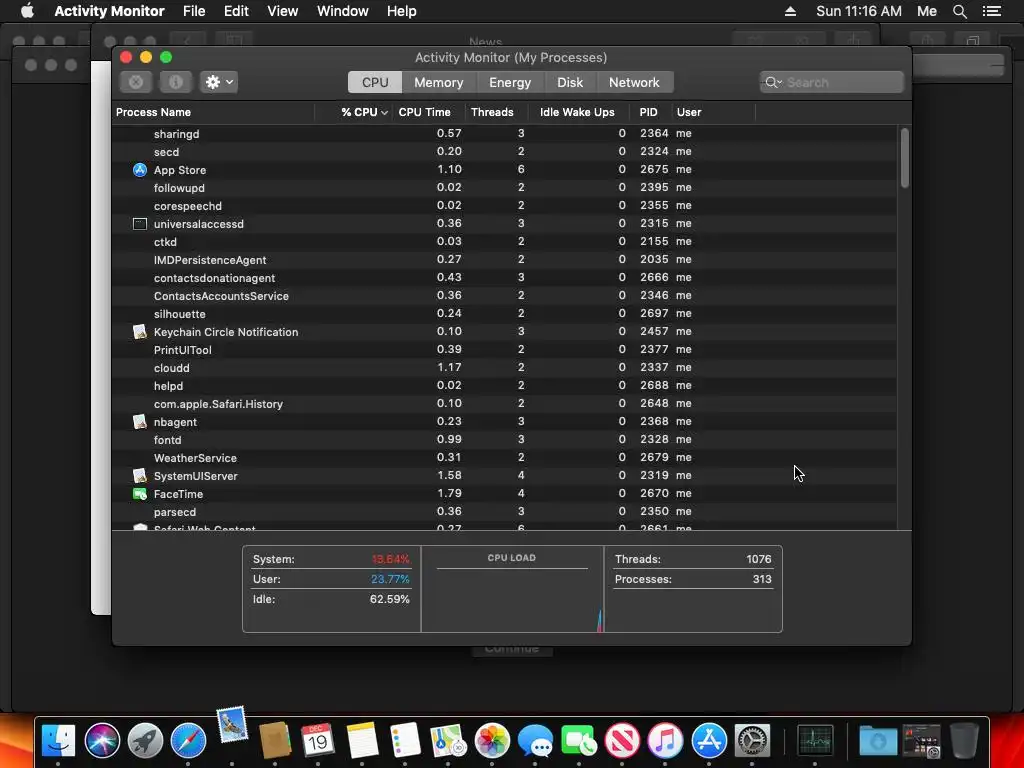Open the Apple menu
The height and width of the screenshot is (768, 1024).
pyautogui.click(x=27, y=11)
